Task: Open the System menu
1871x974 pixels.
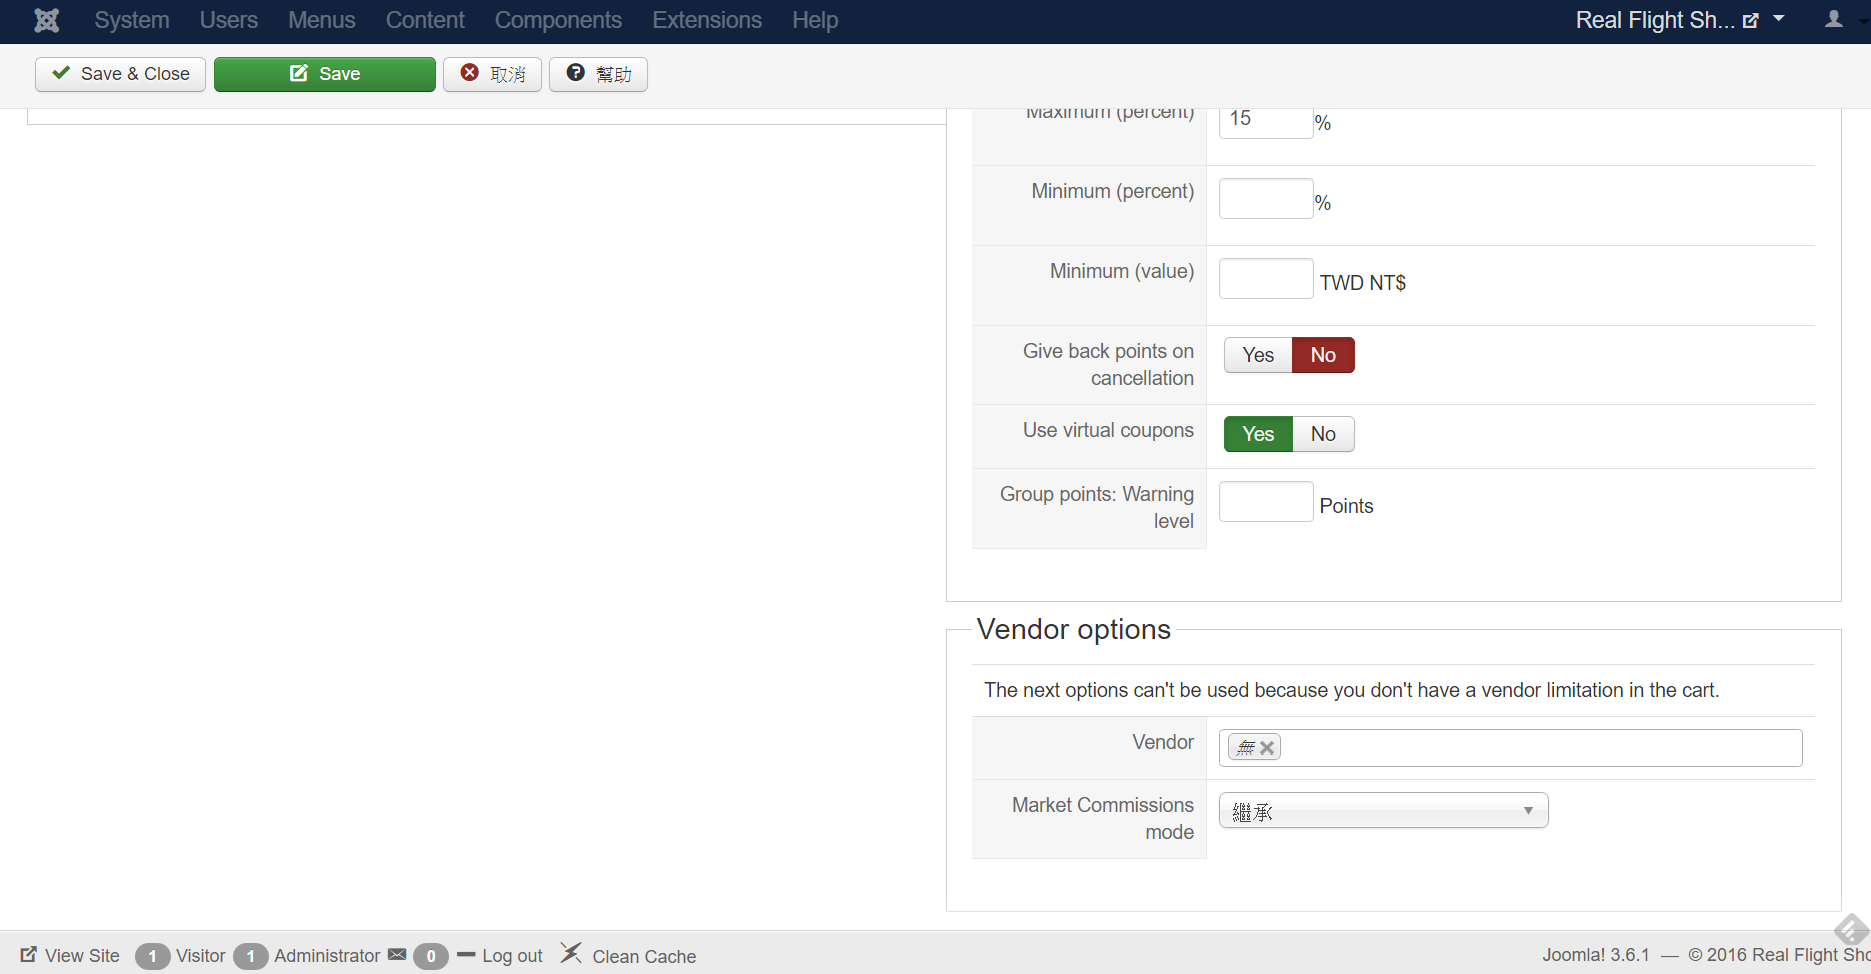Action: coord(132,20)
